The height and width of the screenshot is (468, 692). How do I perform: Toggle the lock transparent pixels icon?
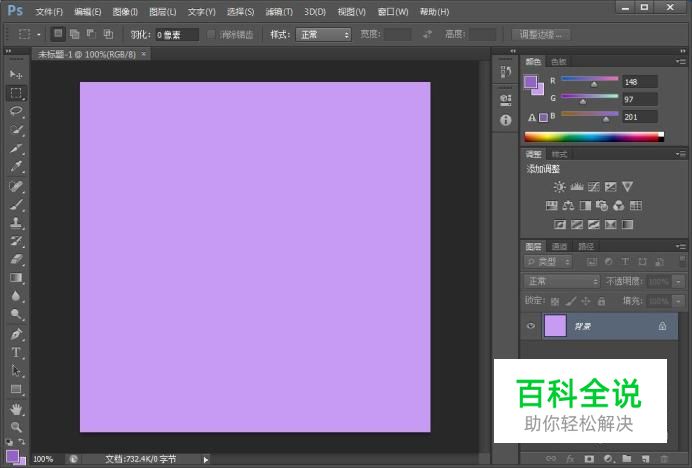pos(555,301)
